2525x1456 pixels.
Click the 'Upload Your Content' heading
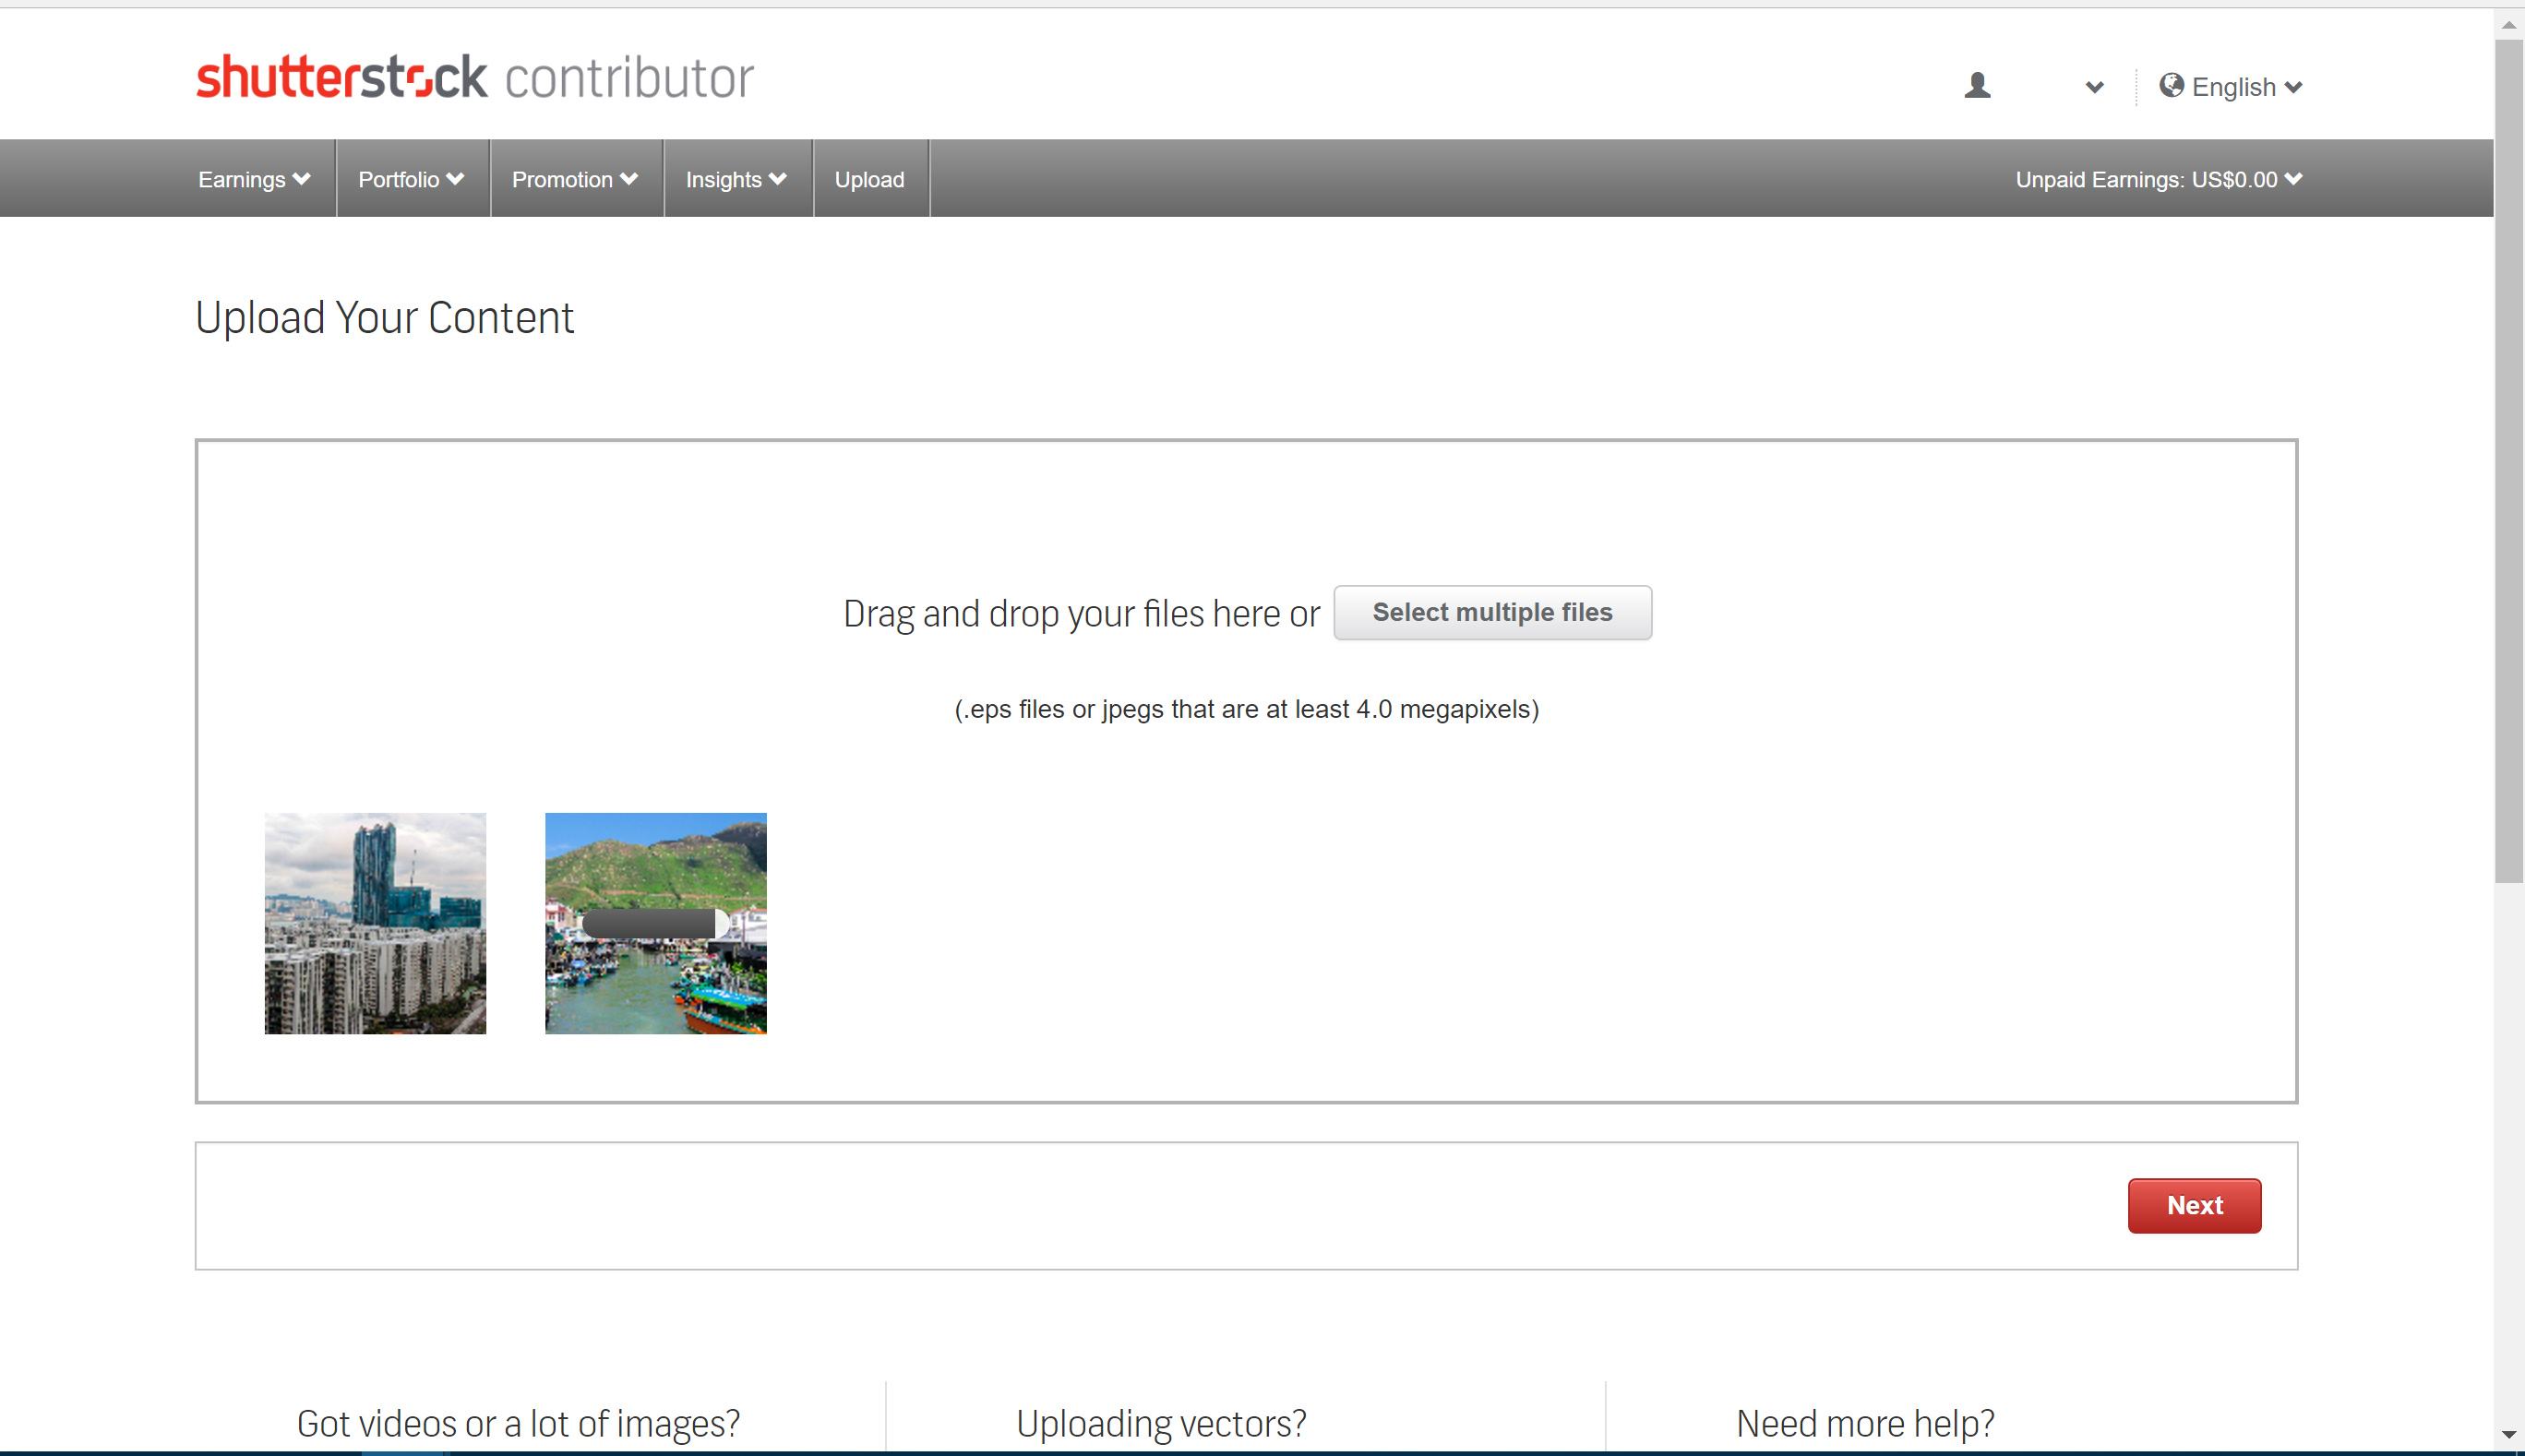(384, 318)
